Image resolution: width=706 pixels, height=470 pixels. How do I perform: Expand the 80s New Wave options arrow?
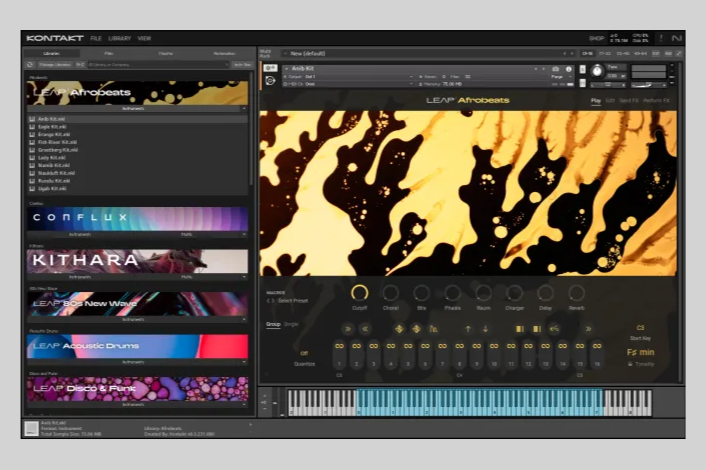(244, 319)
